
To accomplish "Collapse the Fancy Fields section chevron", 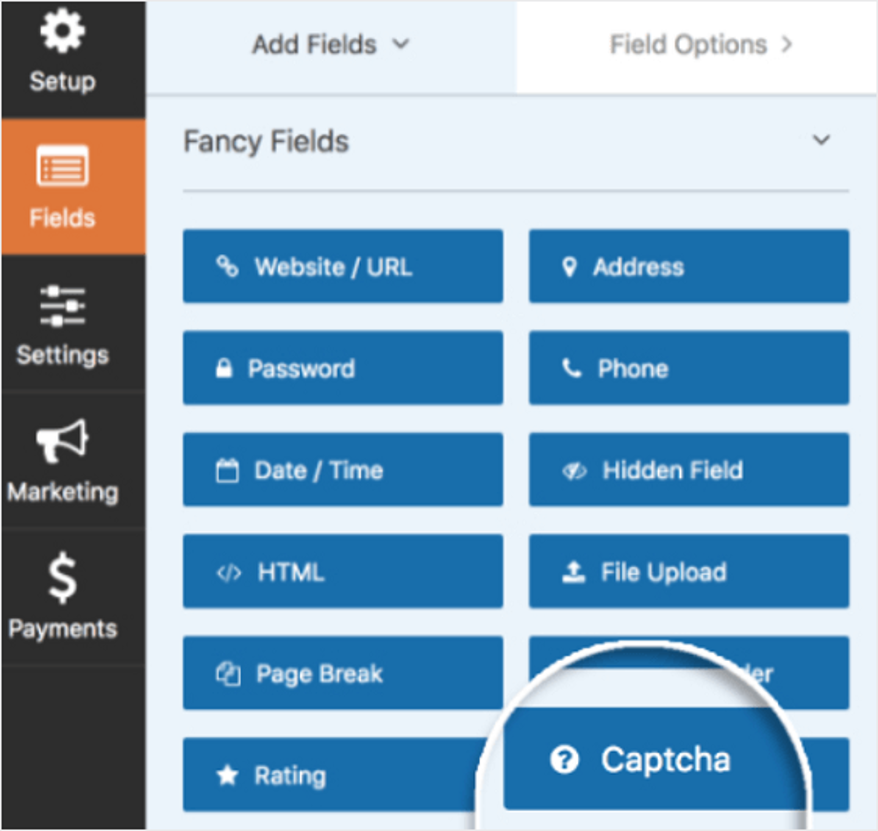I will click(821, 141).
